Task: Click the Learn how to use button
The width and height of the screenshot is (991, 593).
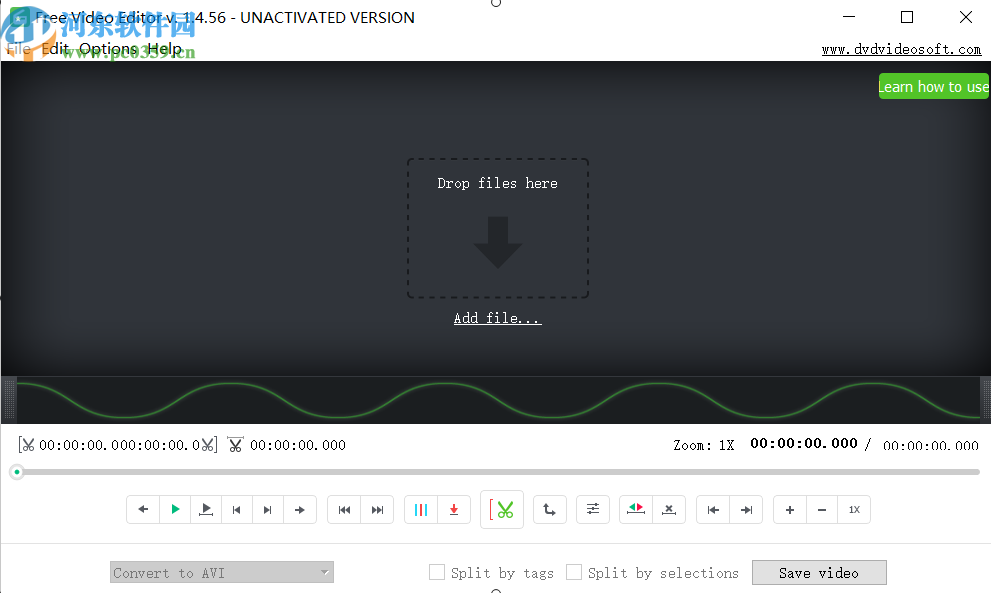Action: (x=933, y=87)
